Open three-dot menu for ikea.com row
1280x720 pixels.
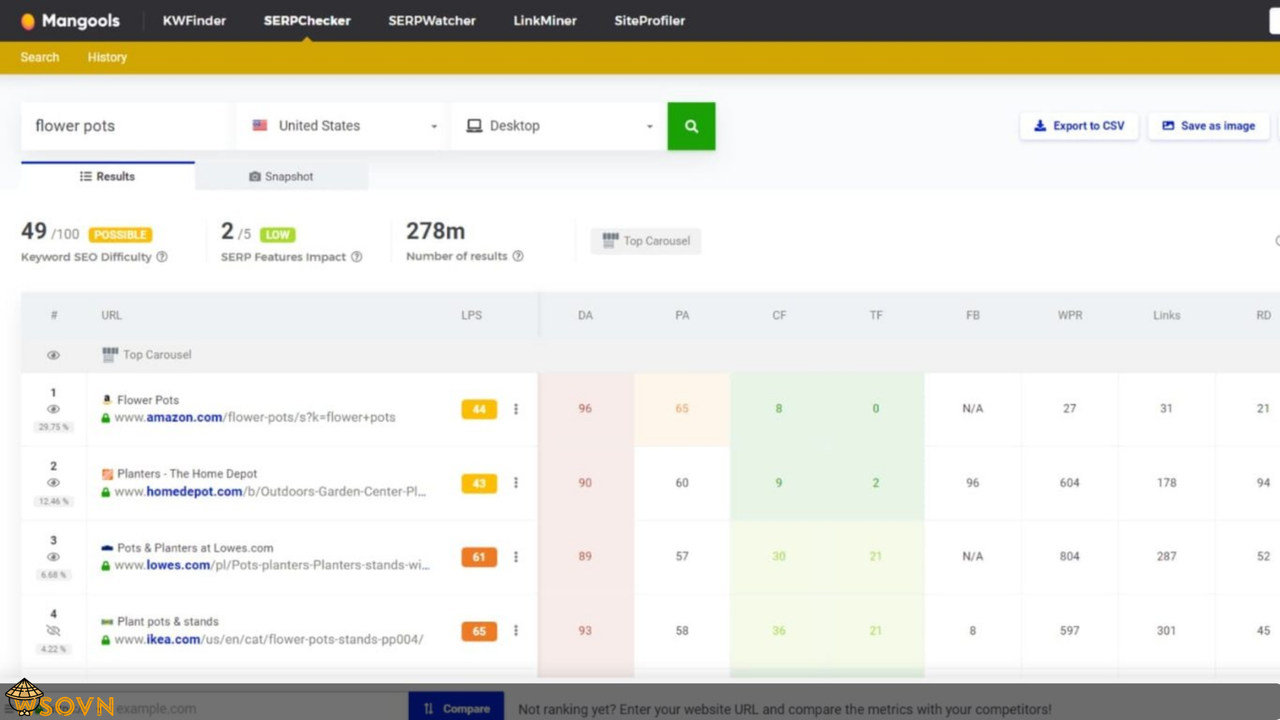516,631
